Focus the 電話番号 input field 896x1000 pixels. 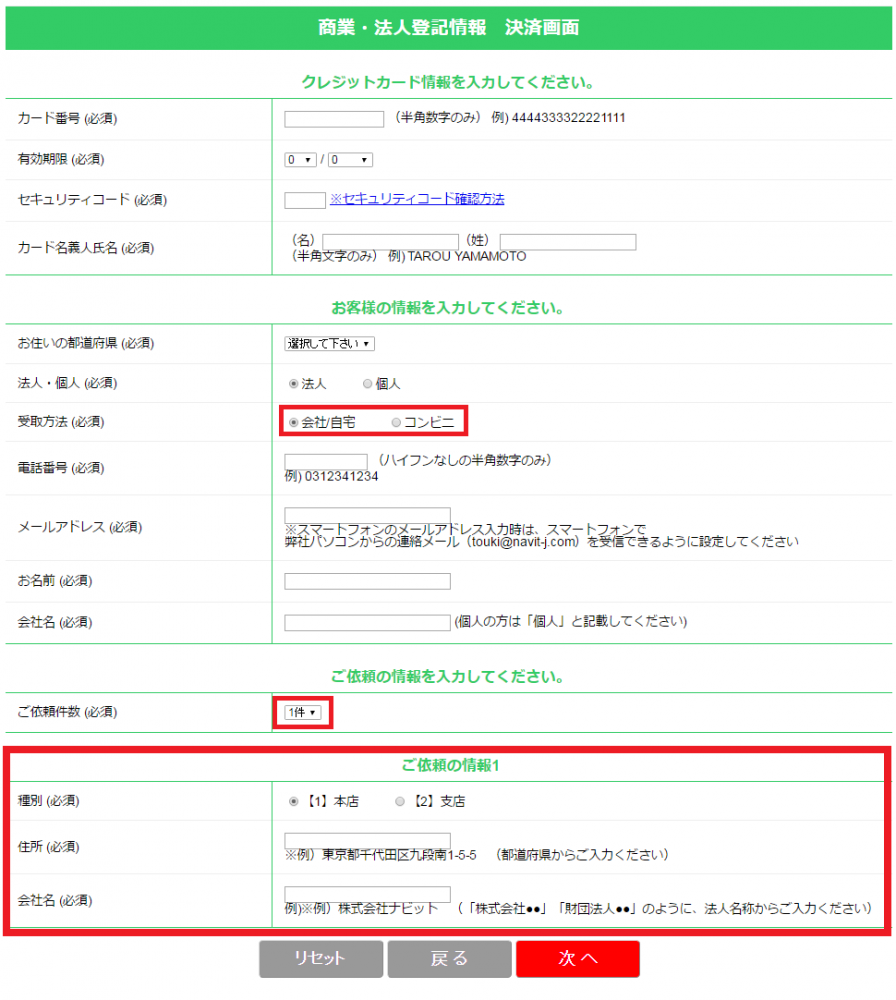coord(326,461)
